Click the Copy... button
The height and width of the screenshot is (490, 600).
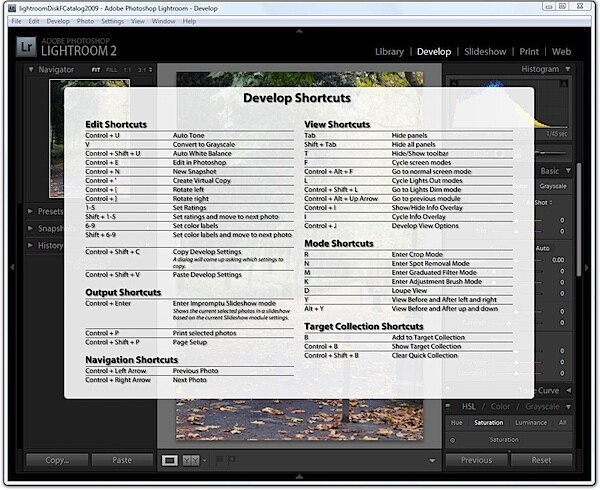tap(57, 460)
